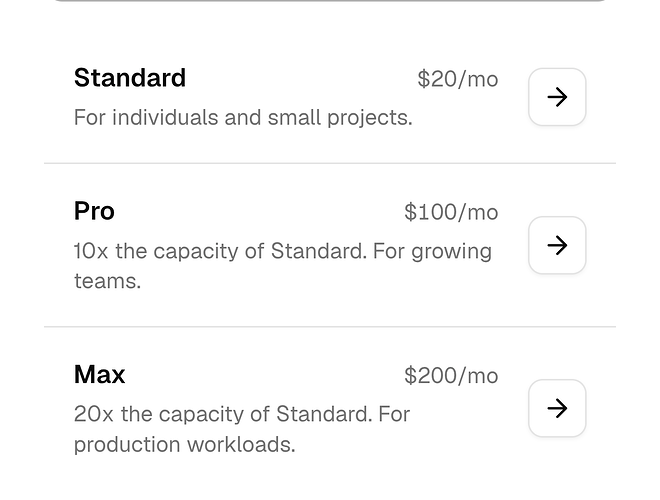This screenshot has width=660, height=500.
Task: Click divider line between Pro and Max
Action: tap(330, 326)
